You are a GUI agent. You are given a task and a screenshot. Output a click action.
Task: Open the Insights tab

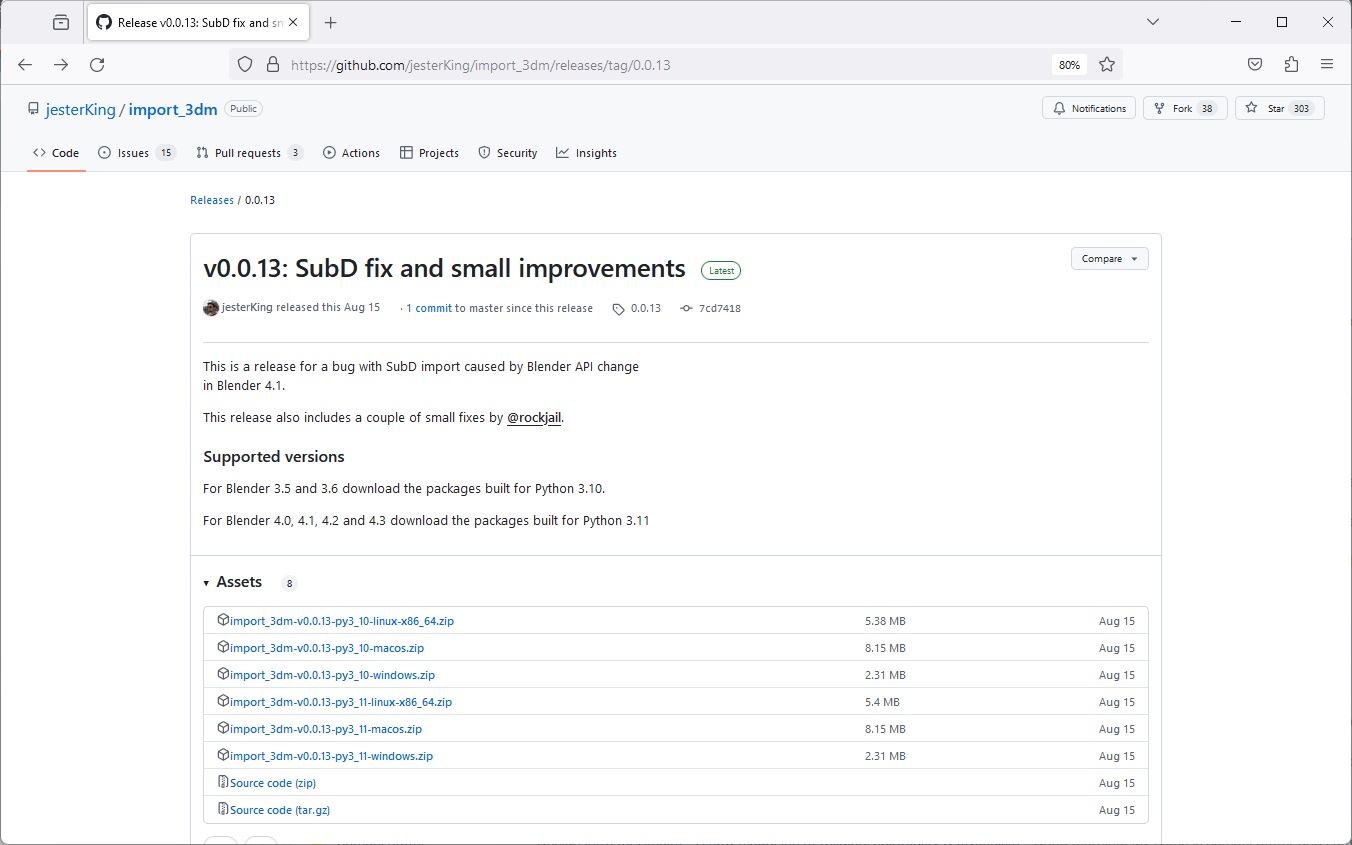pyautogui.click(x=586, y=153)
